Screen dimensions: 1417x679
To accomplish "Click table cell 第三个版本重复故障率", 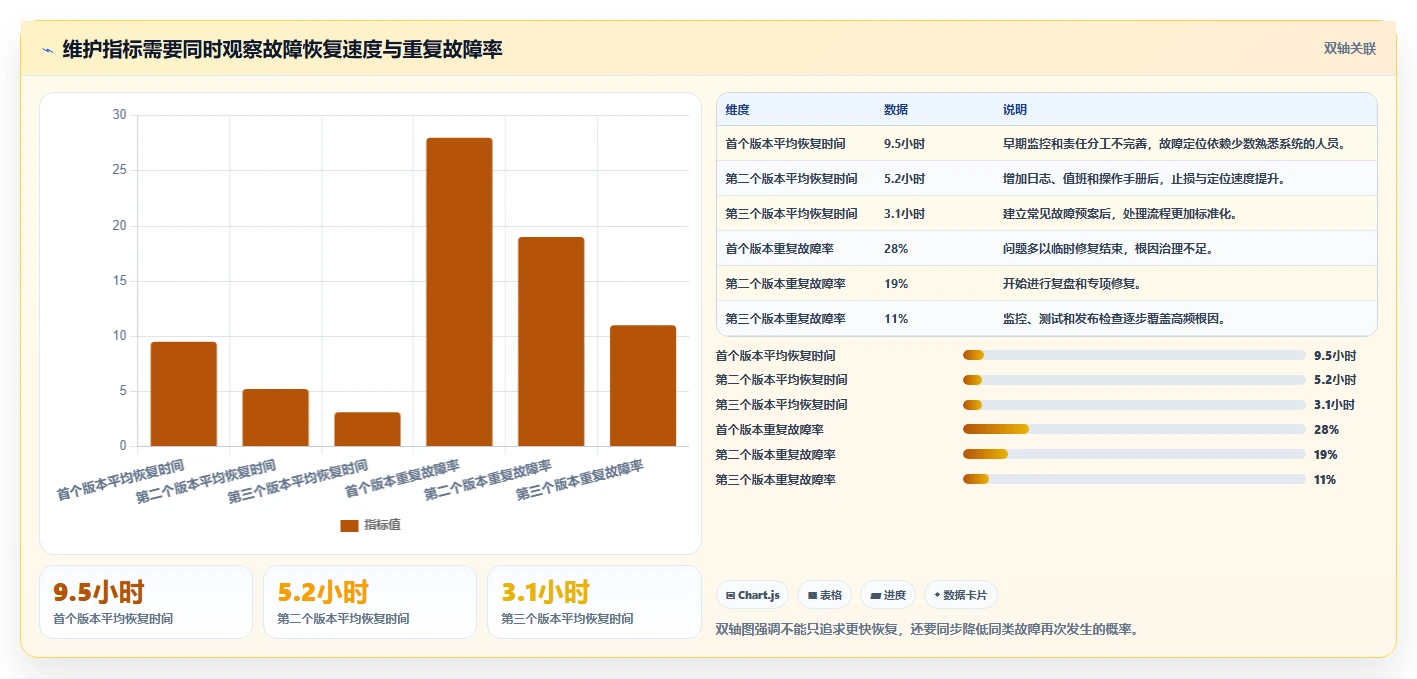I will pyautogui.click(x=786, y=319).
